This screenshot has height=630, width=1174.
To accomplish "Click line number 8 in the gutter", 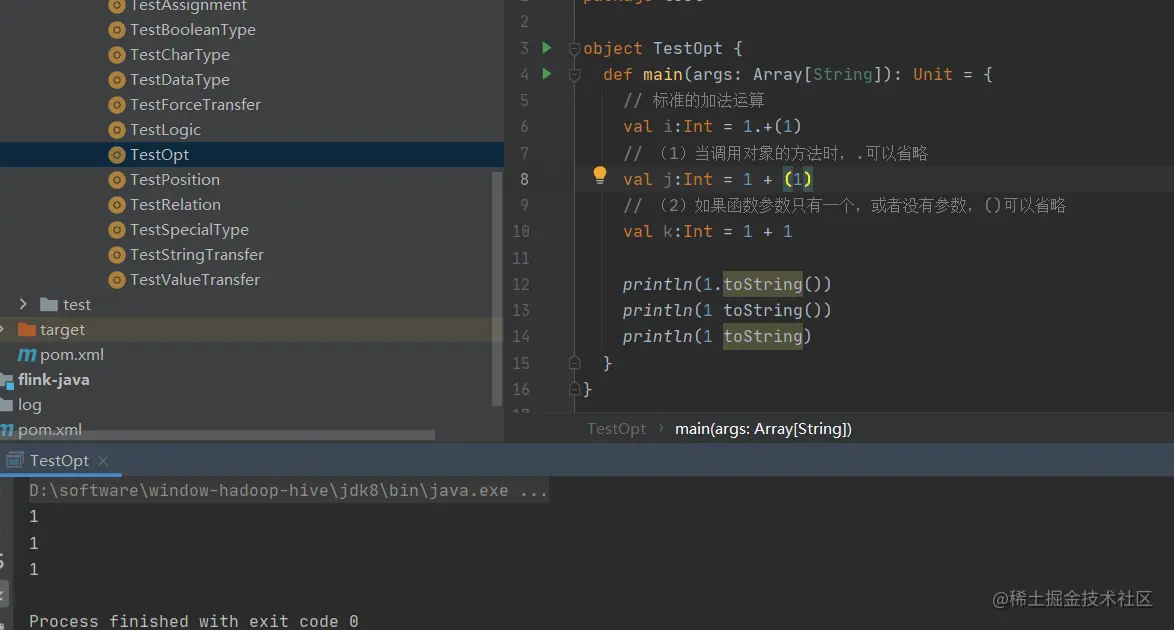I will click(524, 179).
